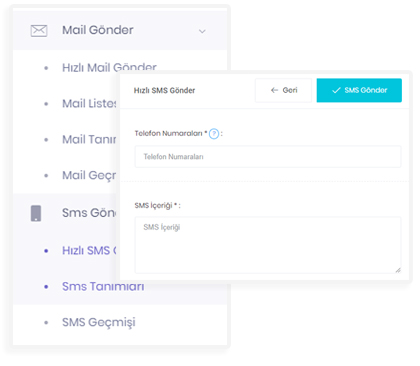Collapse the Mail Gönder chevron
This screenshot has height=366, width=420.
click(x=202, y=31)
